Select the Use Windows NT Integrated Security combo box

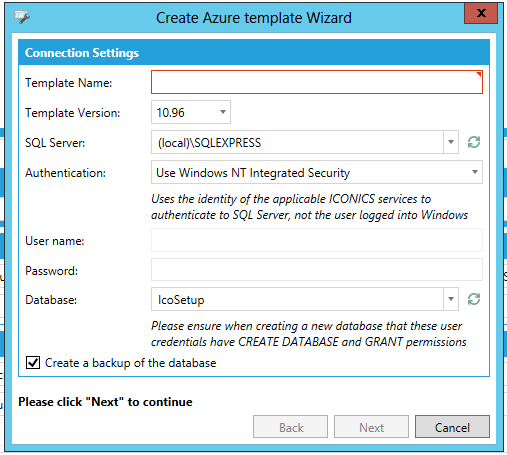coord(317,172)
